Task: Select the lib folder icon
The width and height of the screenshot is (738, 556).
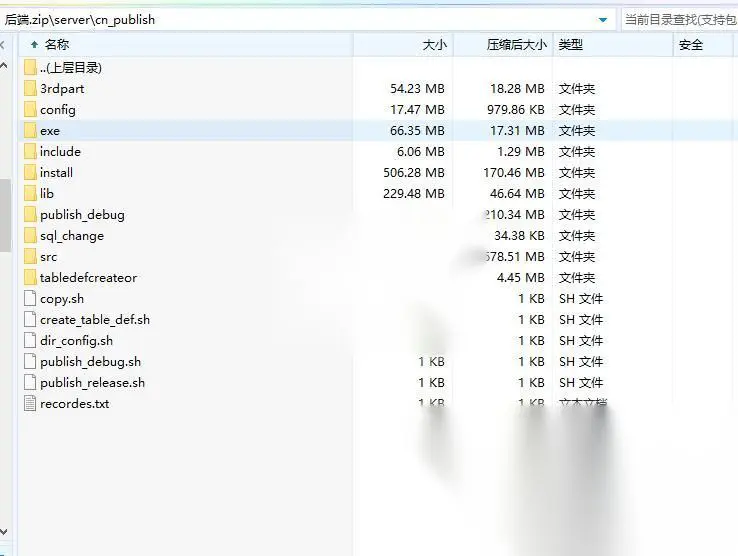Action: click(x=30, y=193)
